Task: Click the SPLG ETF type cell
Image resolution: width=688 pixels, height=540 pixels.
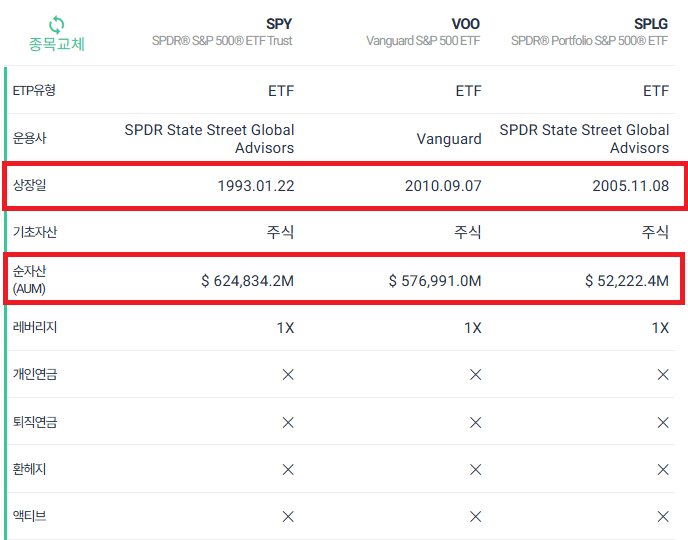Action: [x=656, y=91]
